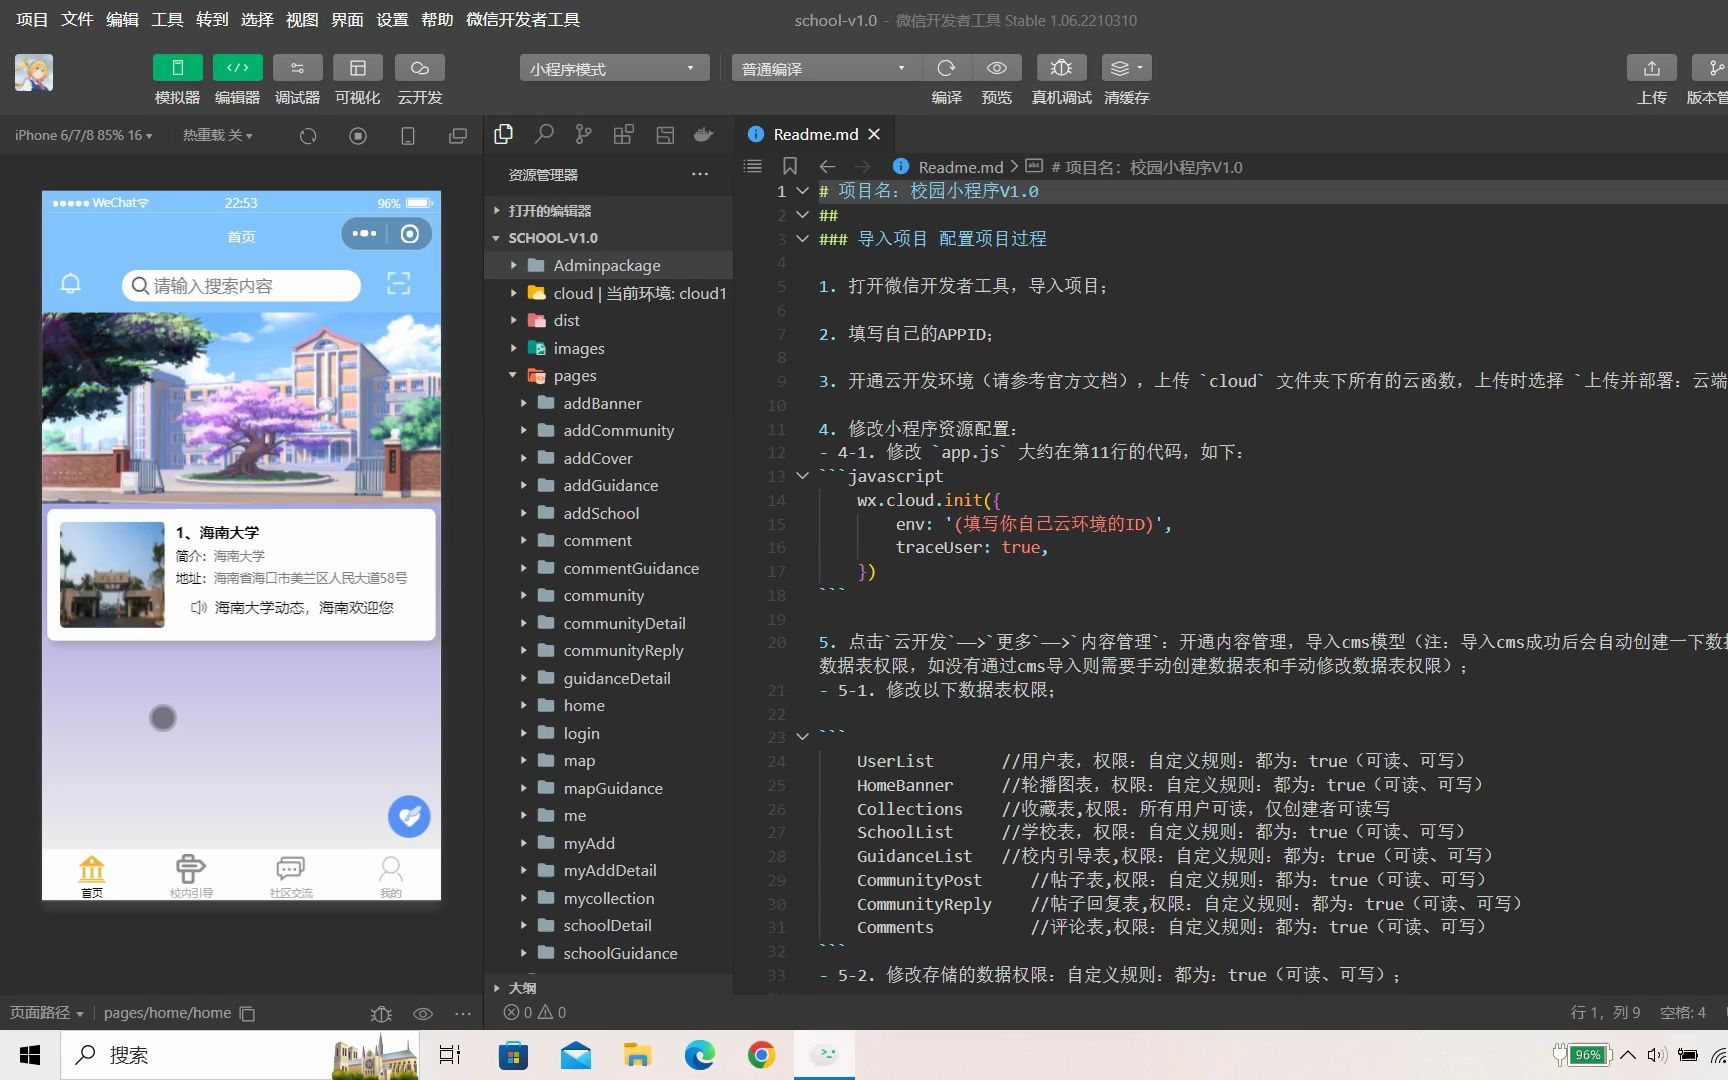
Task: Expand the 打开的编辑器 section
Action: 608,211
